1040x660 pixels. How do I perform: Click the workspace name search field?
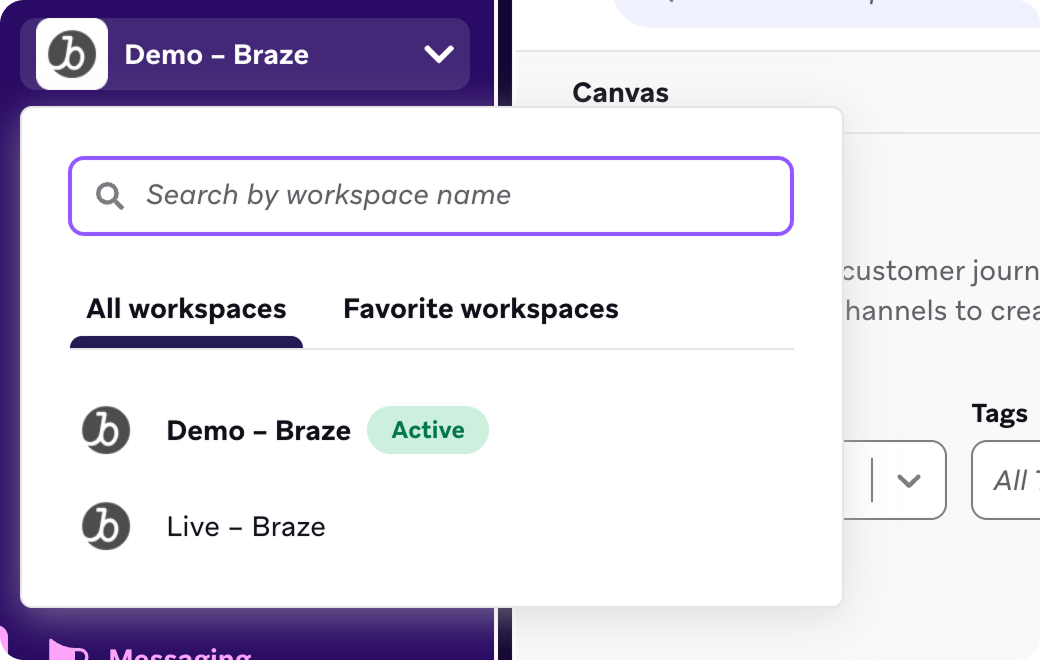tap(430, 196)
